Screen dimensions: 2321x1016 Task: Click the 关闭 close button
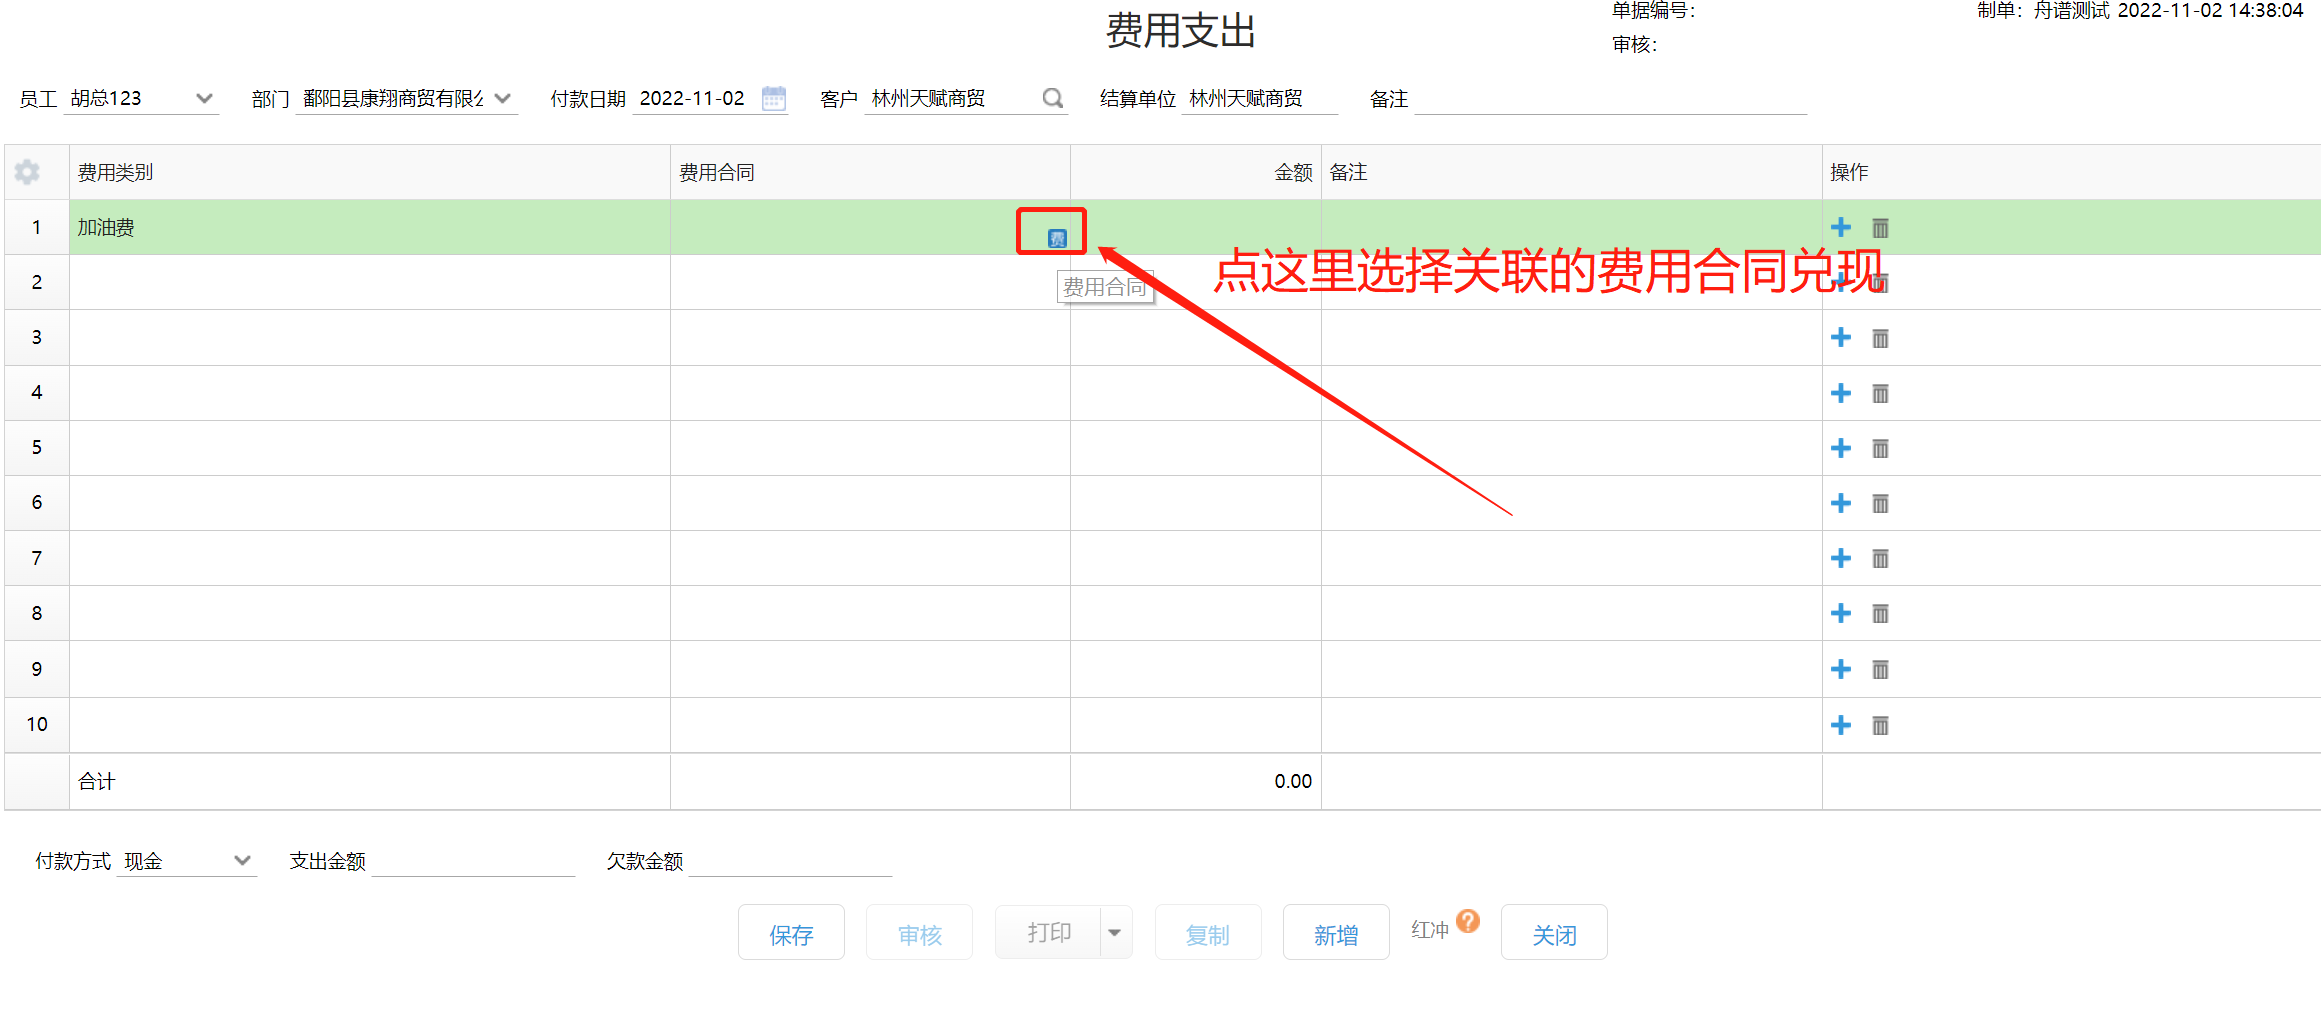tap(1554, 932)
